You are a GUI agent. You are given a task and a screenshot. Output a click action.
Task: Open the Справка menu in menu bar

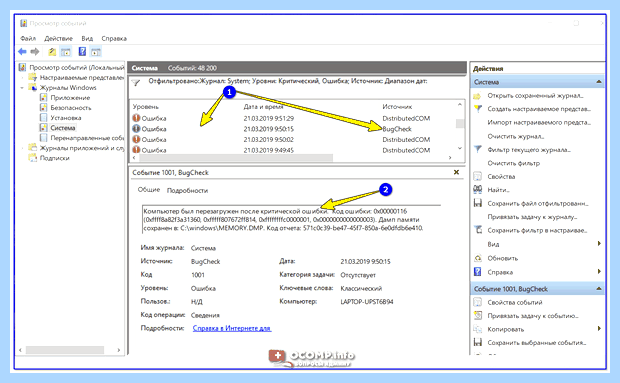point(114,38)
